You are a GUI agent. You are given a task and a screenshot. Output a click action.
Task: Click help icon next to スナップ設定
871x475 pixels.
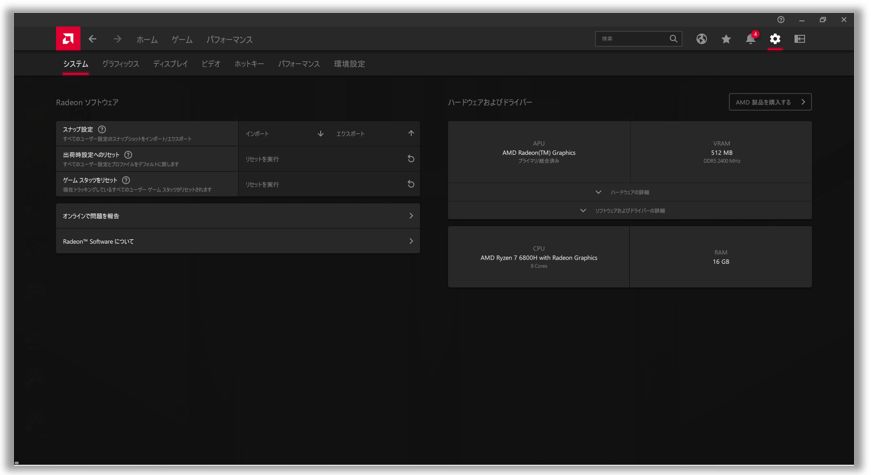(102, 129)
